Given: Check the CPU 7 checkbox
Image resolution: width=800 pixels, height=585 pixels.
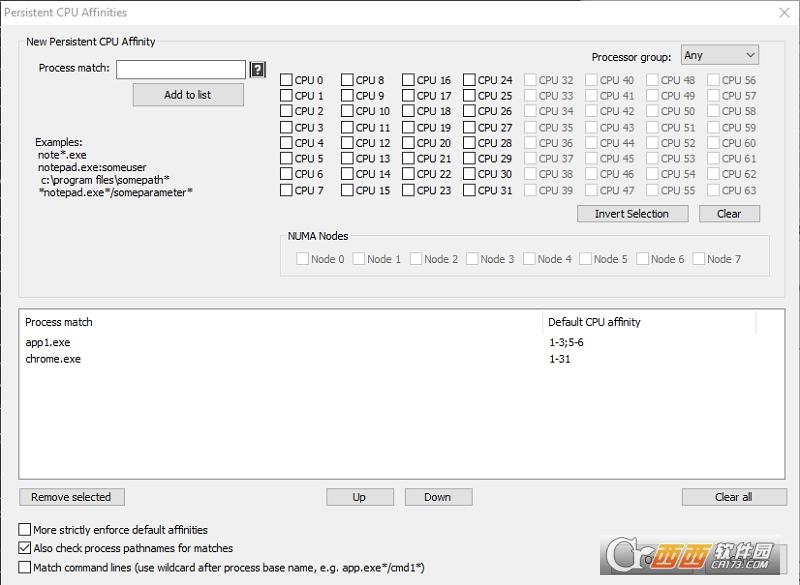Looking at the screenshot, I should pos(286,190).
